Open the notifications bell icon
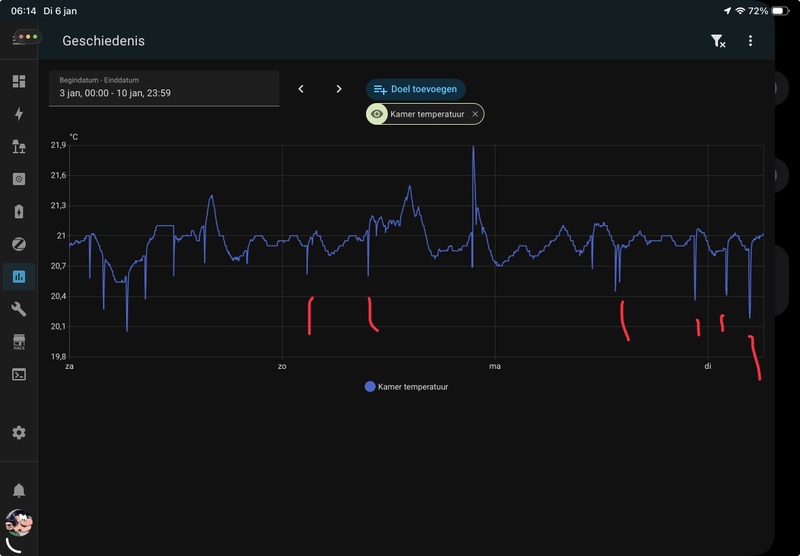 (x=18, y=490)
